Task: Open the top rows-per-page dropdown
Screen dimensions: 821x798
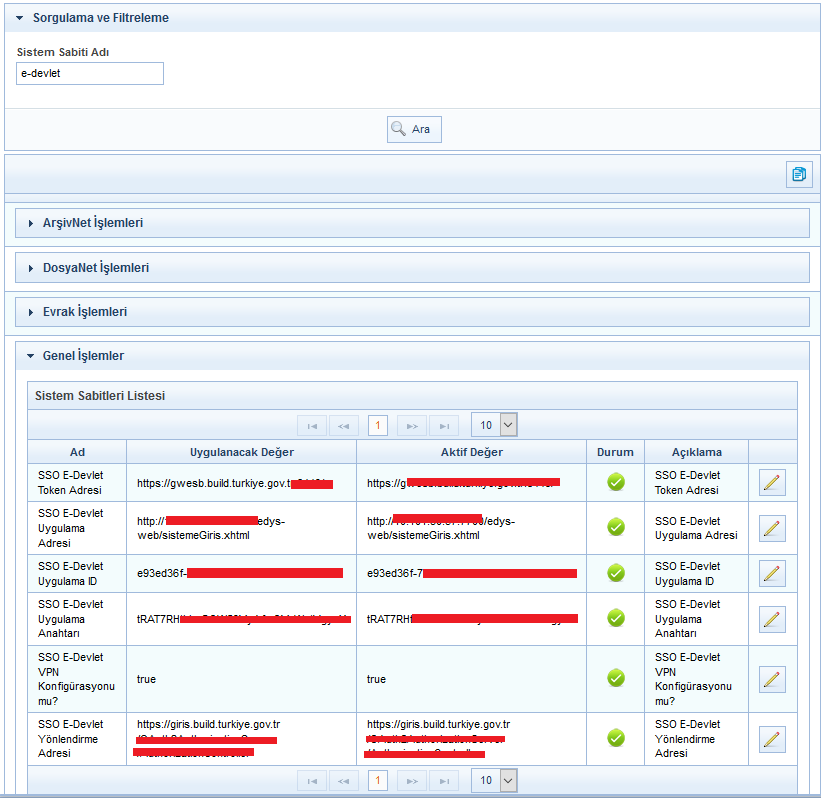Action: tap(494, 425)
